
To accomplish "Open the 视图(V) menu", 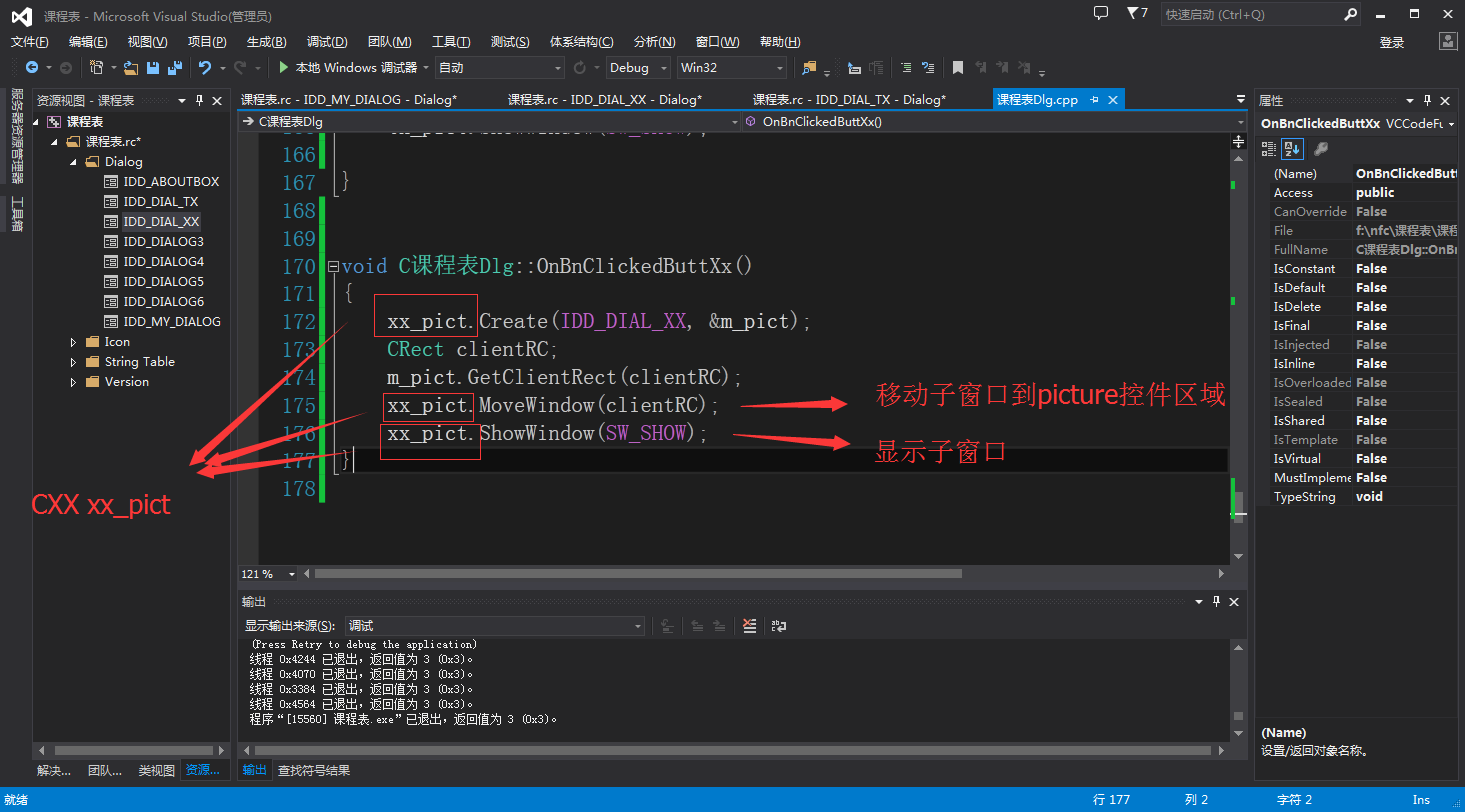I will [147, 42].
